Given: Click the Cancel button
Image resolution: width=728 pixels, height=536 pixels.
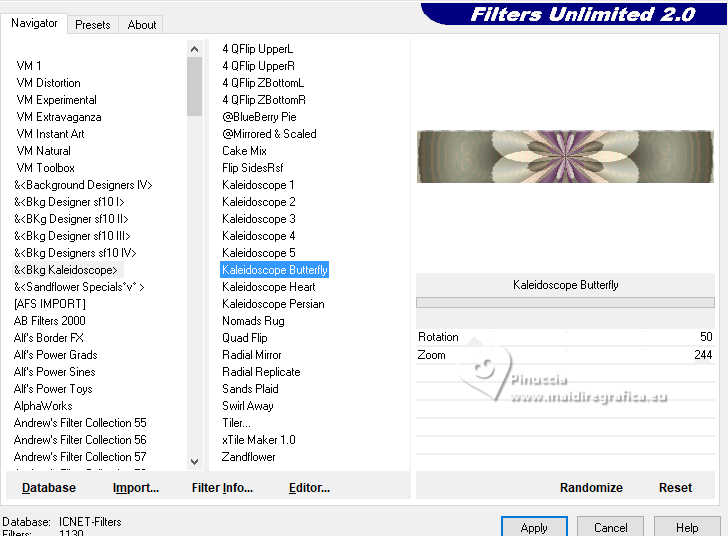Looking at the screenshot, I should (610, 528).
